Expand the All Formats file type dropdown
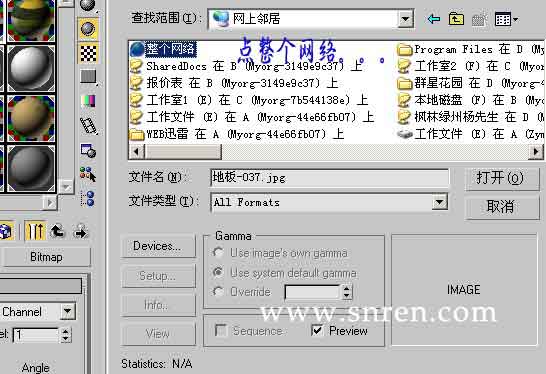This screenshot has width=546, height=374. pyautogui.click(x=439, y=202)
